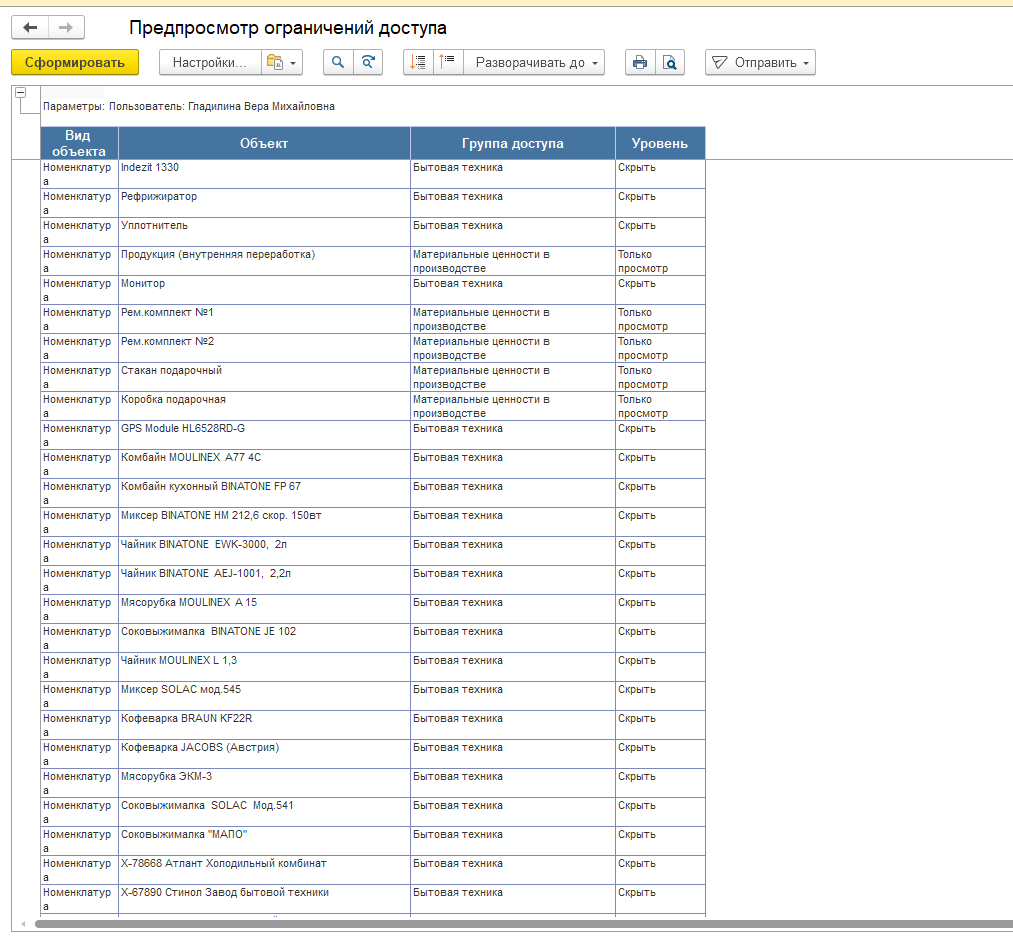Select the Рефрижиратор cell
The width and height of the screenshot is (1013, 942).
pyautogui.click(x=264, y=204)
